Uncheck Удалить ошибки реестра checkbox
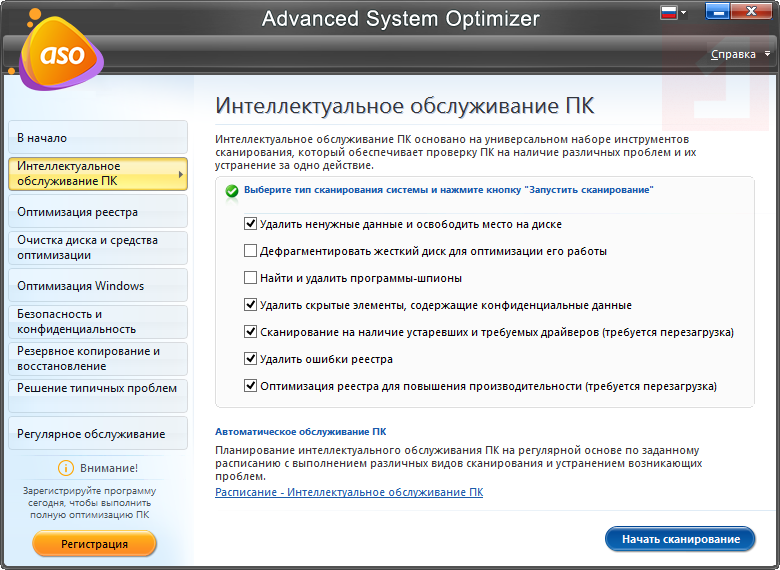The image size is (780, 570). point(250,358)
